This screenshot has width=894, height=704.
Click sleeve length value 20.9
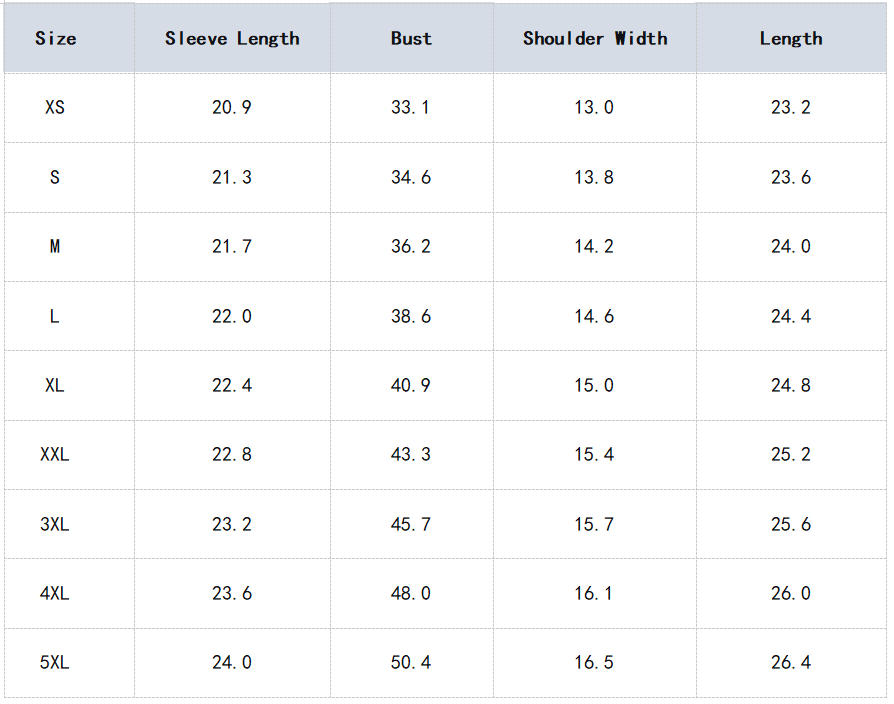point(232,107)
